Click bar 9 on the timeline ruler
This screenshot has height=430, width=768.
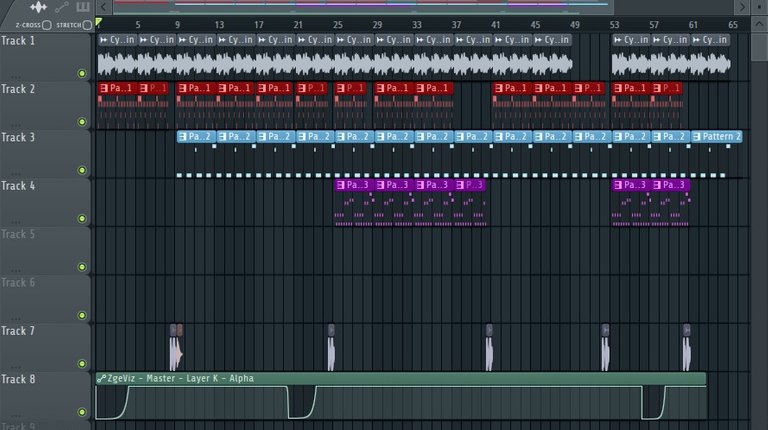[177, 24]
